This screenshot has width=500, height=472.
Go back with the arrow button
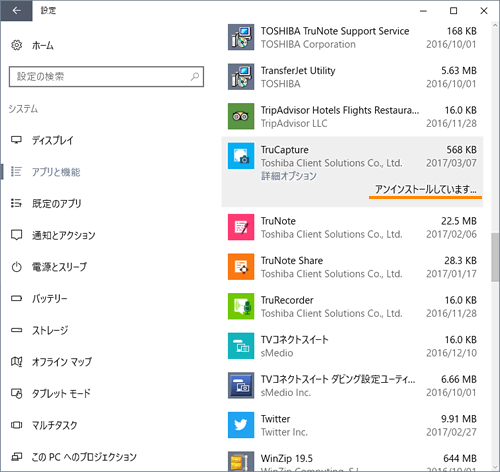click(16, 11)
